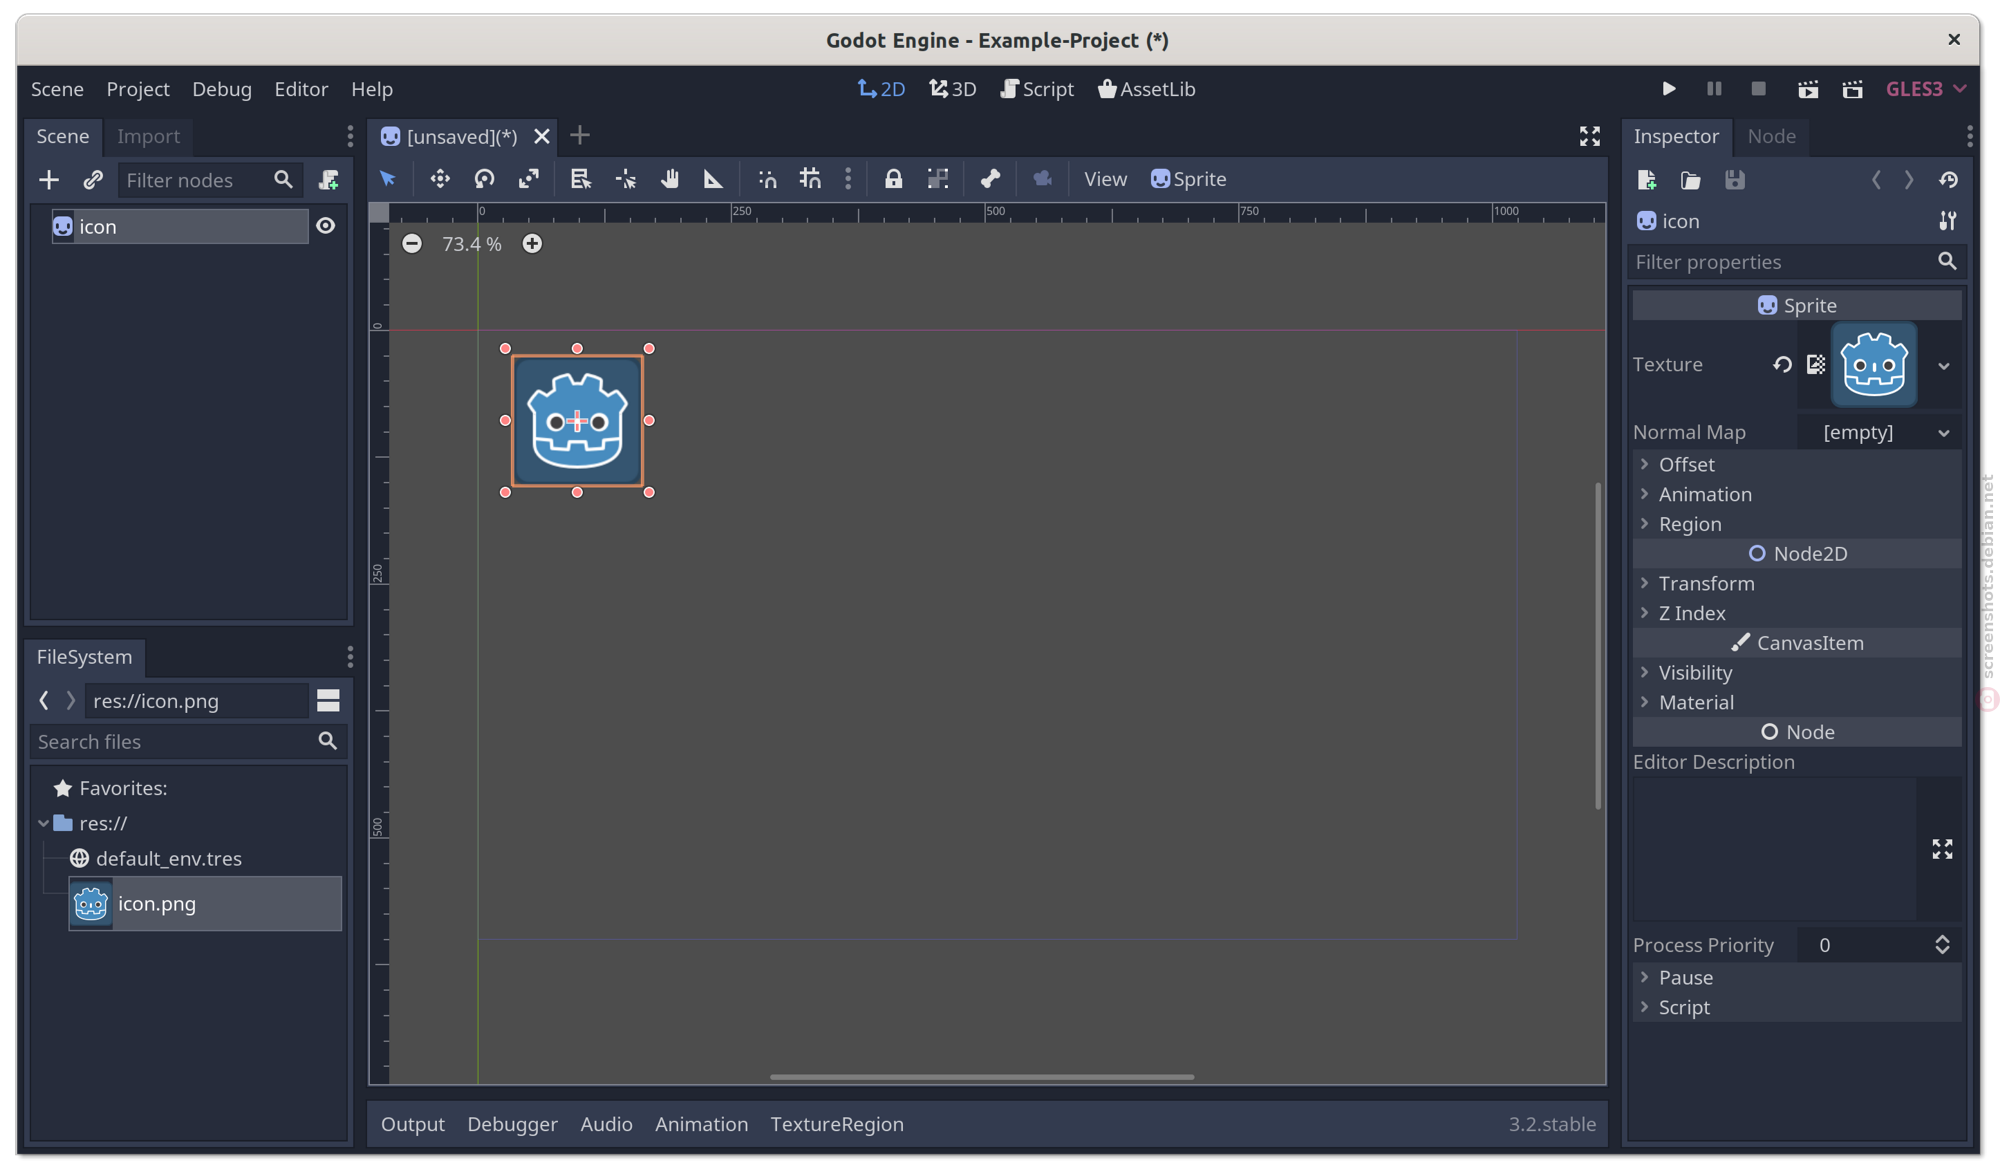2000x1174 pixels.
Task: Open the skeleton bone options icon
Action: [x=990, y=179]
